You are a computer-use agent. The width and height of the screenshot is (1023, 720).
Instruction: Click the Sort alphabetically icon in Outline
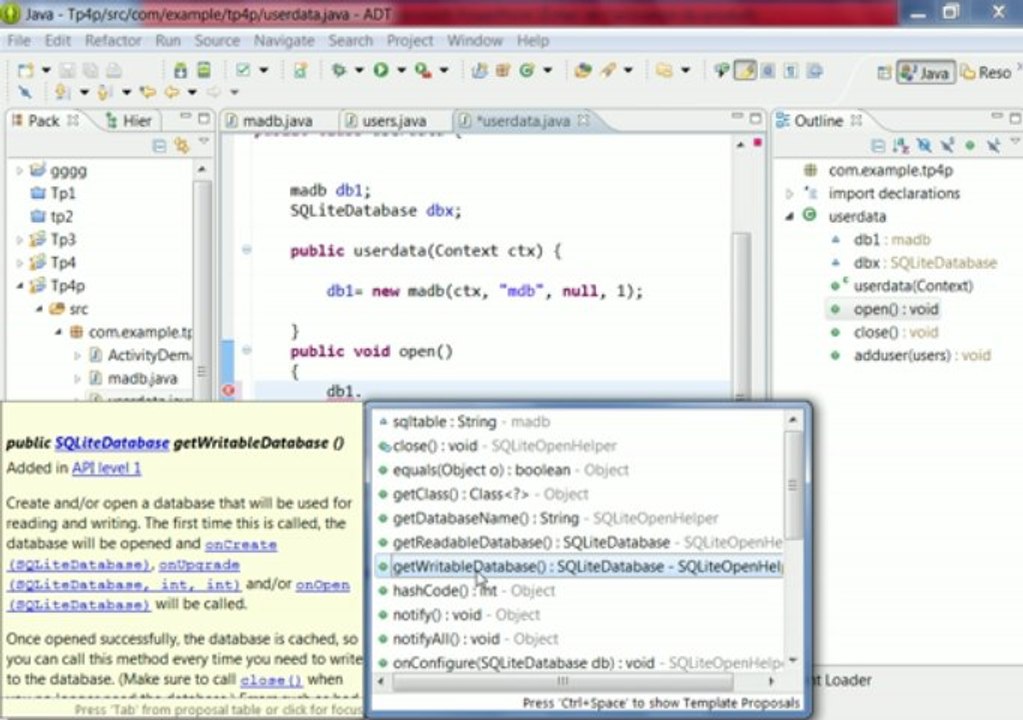coord(900,146)
